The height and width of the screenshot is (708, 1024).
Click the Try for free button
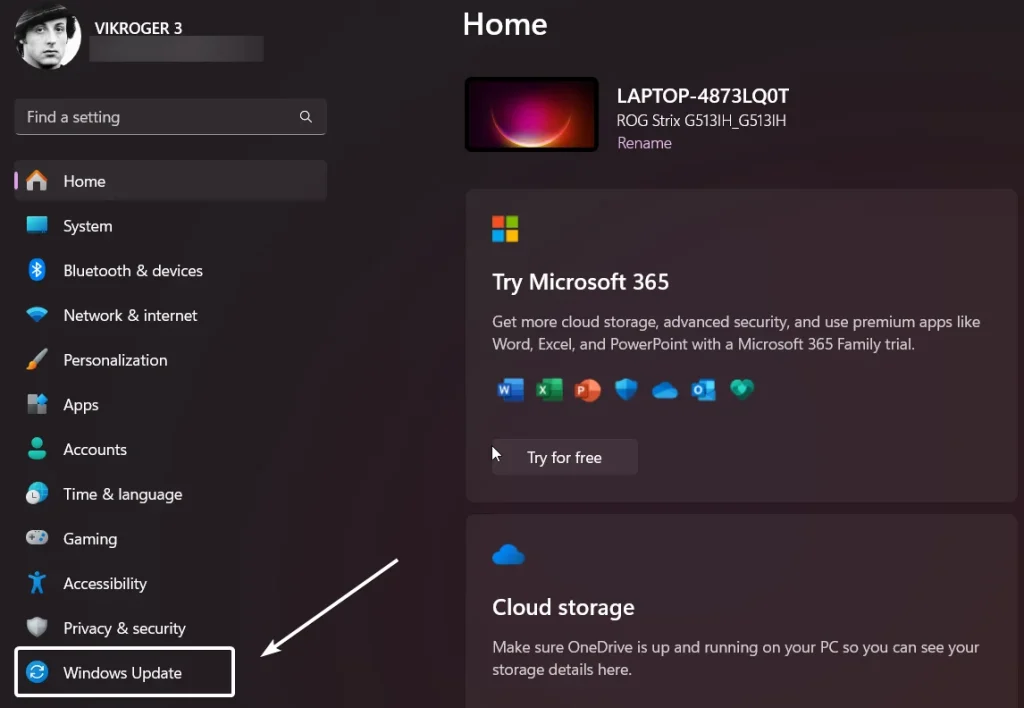click(564, 457)
